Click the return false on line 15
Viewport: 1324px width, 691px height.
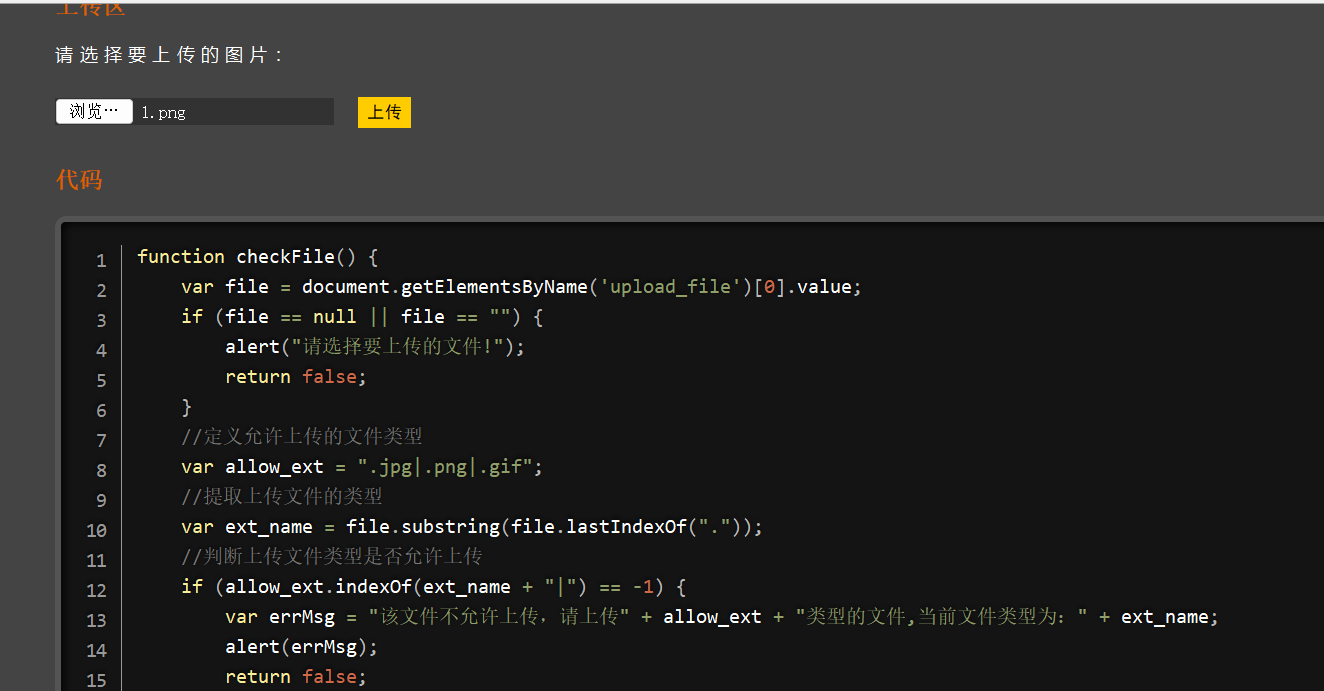click(x=296, y=677)
